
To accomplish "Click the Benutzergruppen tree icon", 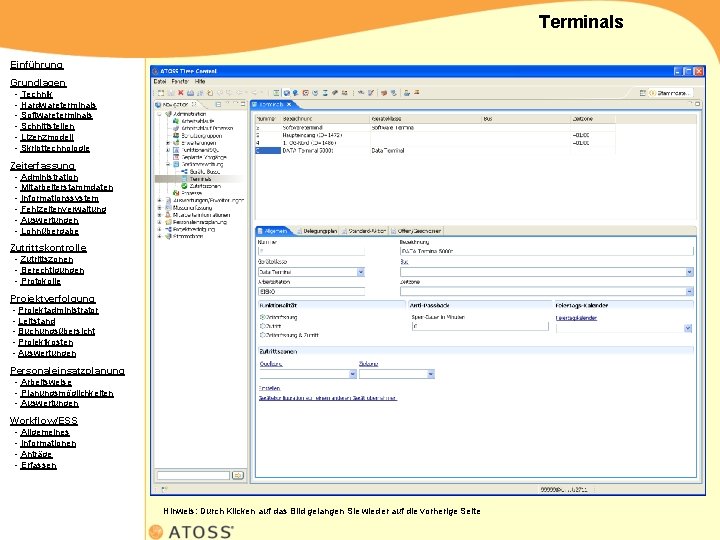I will coord(176,135).
